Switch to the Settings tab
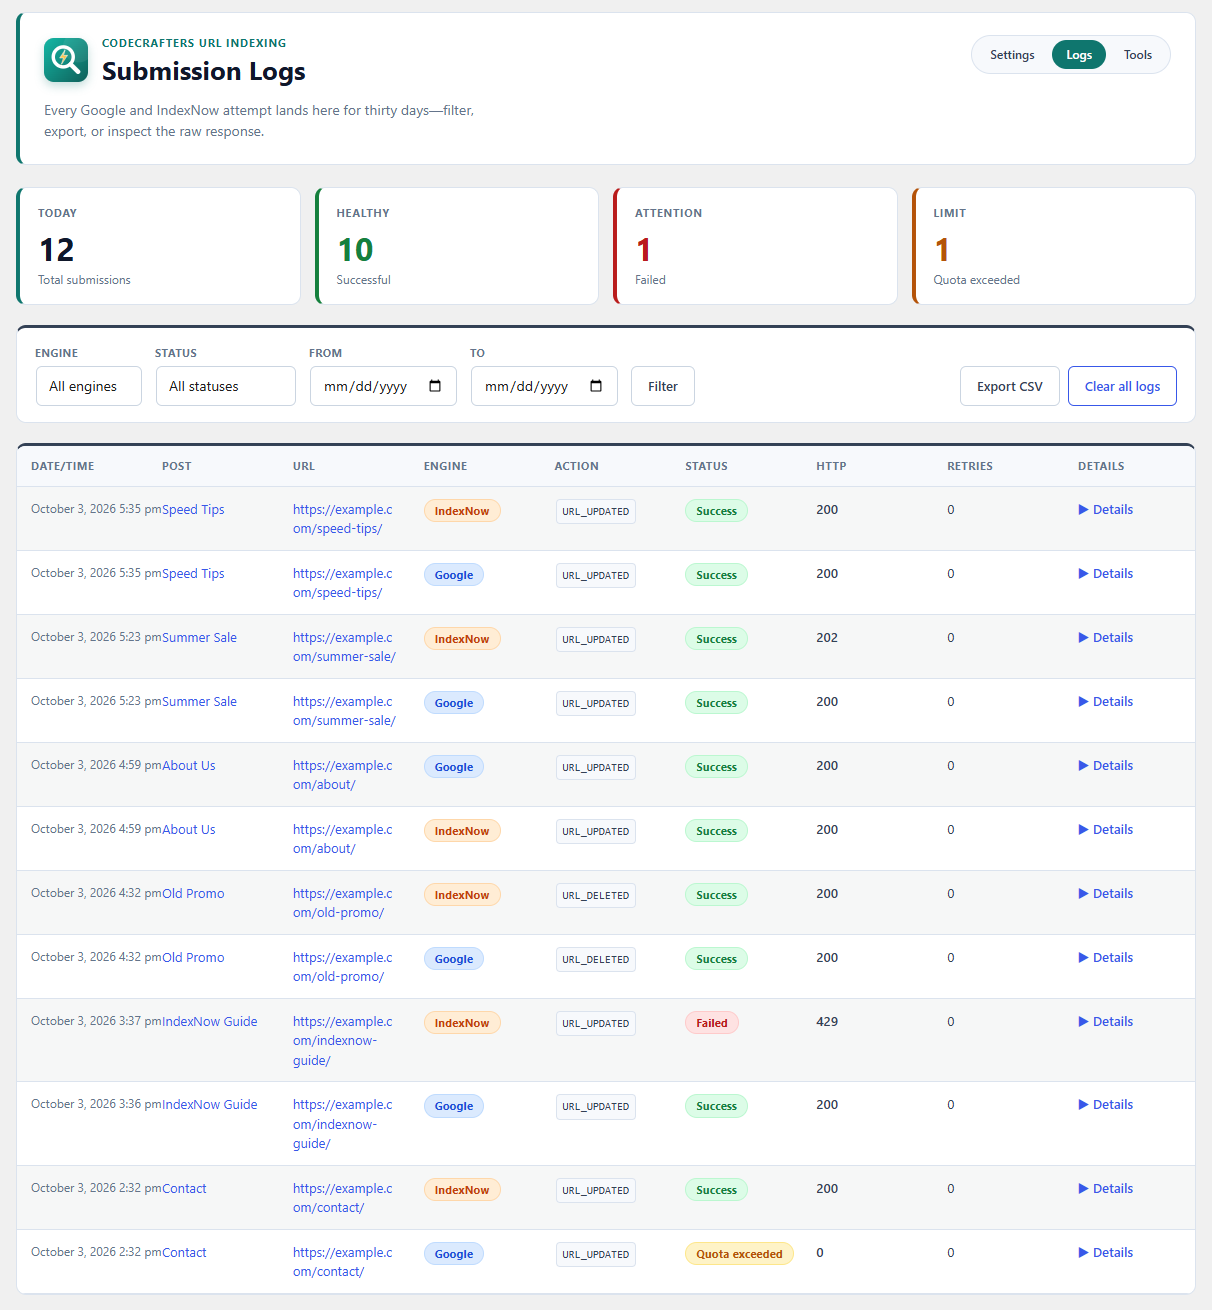 [x=1012, y=55]
